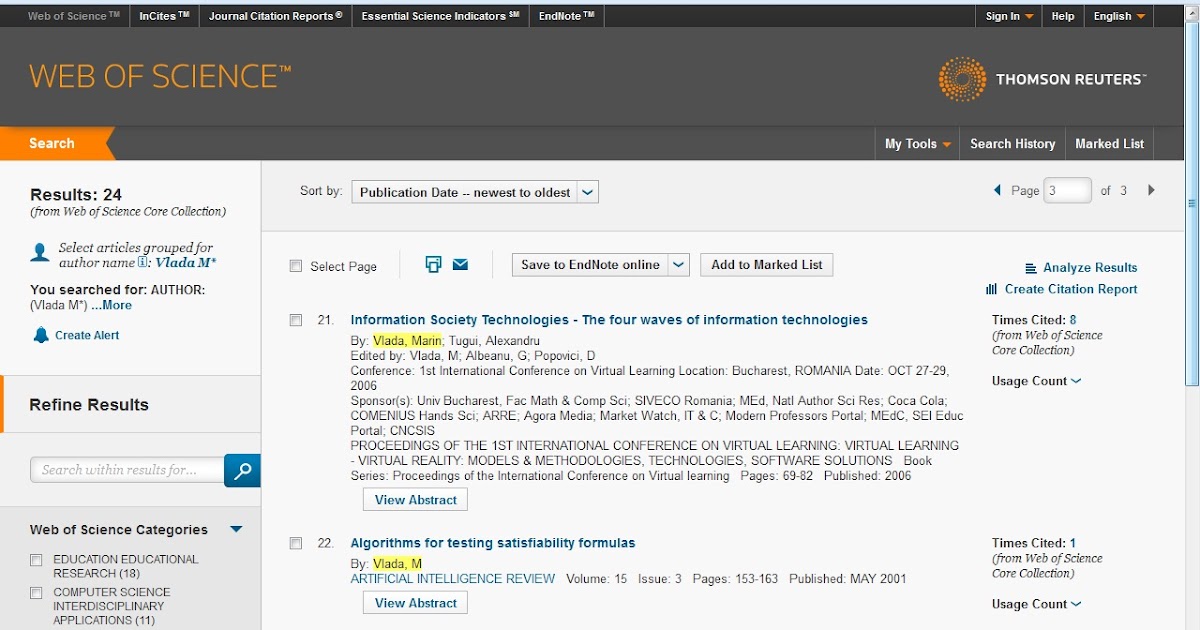Open Algorithms for testing satisfiability formulas
This screenshot has width=1200, height=630.
tap(493, 543)
